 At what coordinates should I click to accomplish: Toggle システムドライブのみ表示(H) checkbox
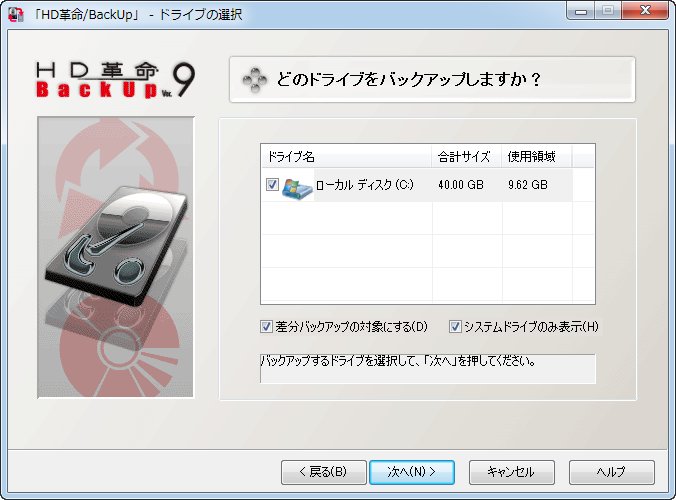(x=455, y=327)
